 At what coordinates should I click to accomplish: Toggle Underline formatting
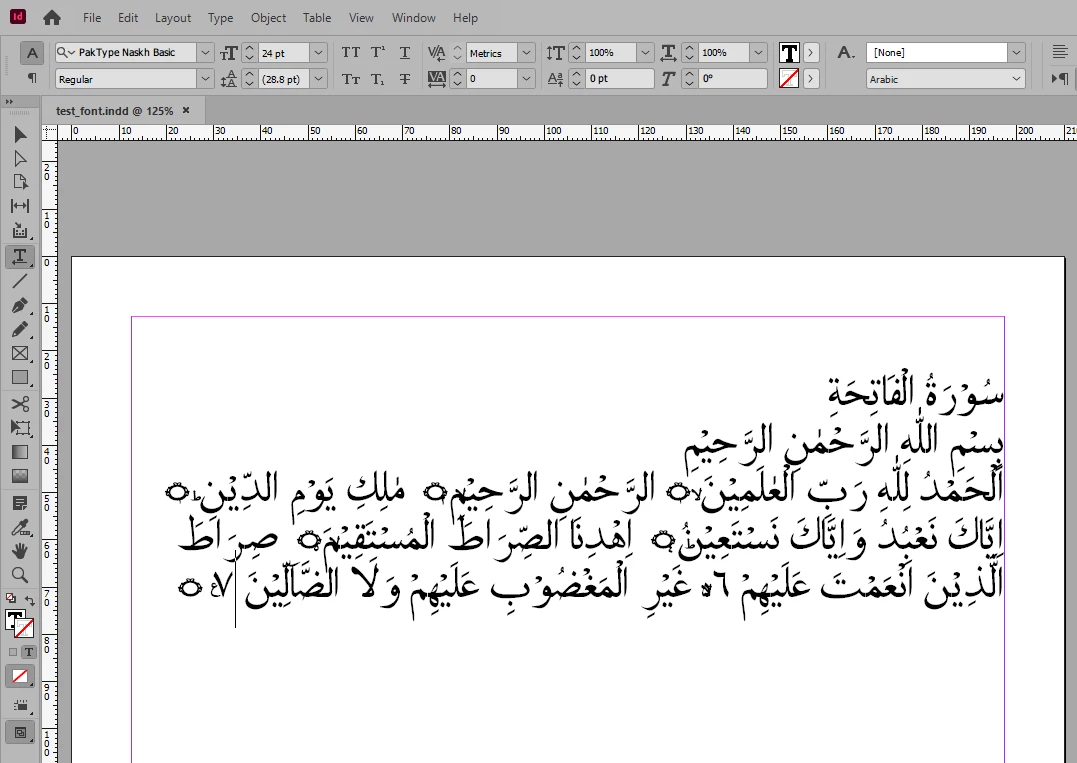tap(405, 52)
